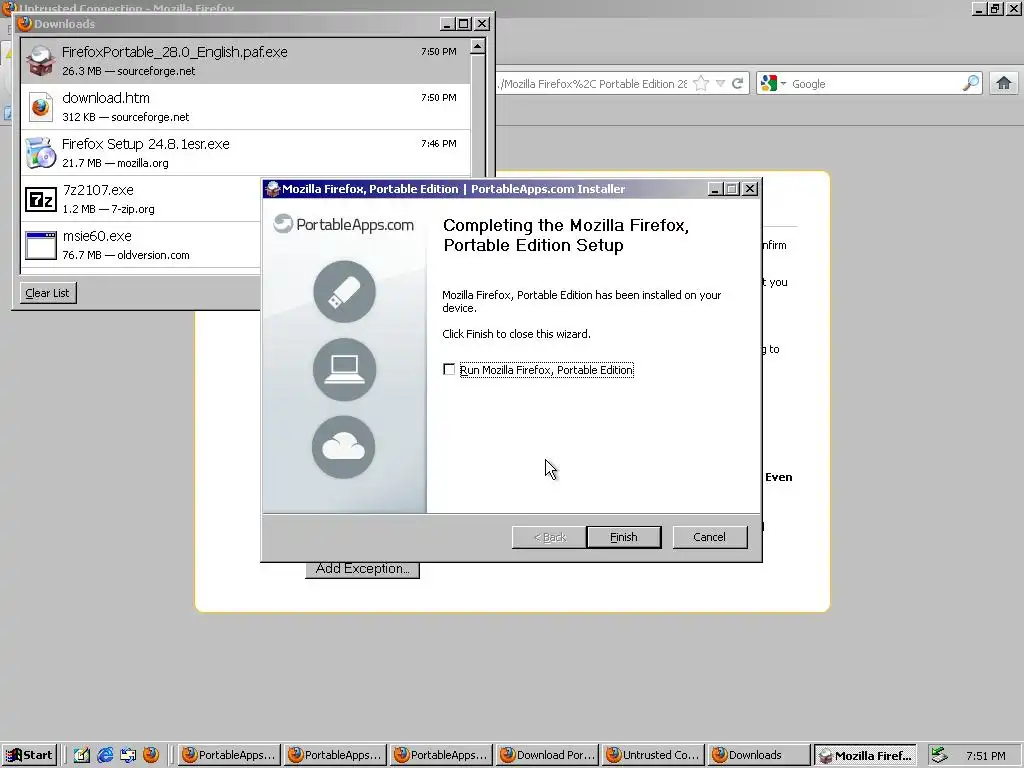Switch to second PortableApps taskbar button

point(335,755)
